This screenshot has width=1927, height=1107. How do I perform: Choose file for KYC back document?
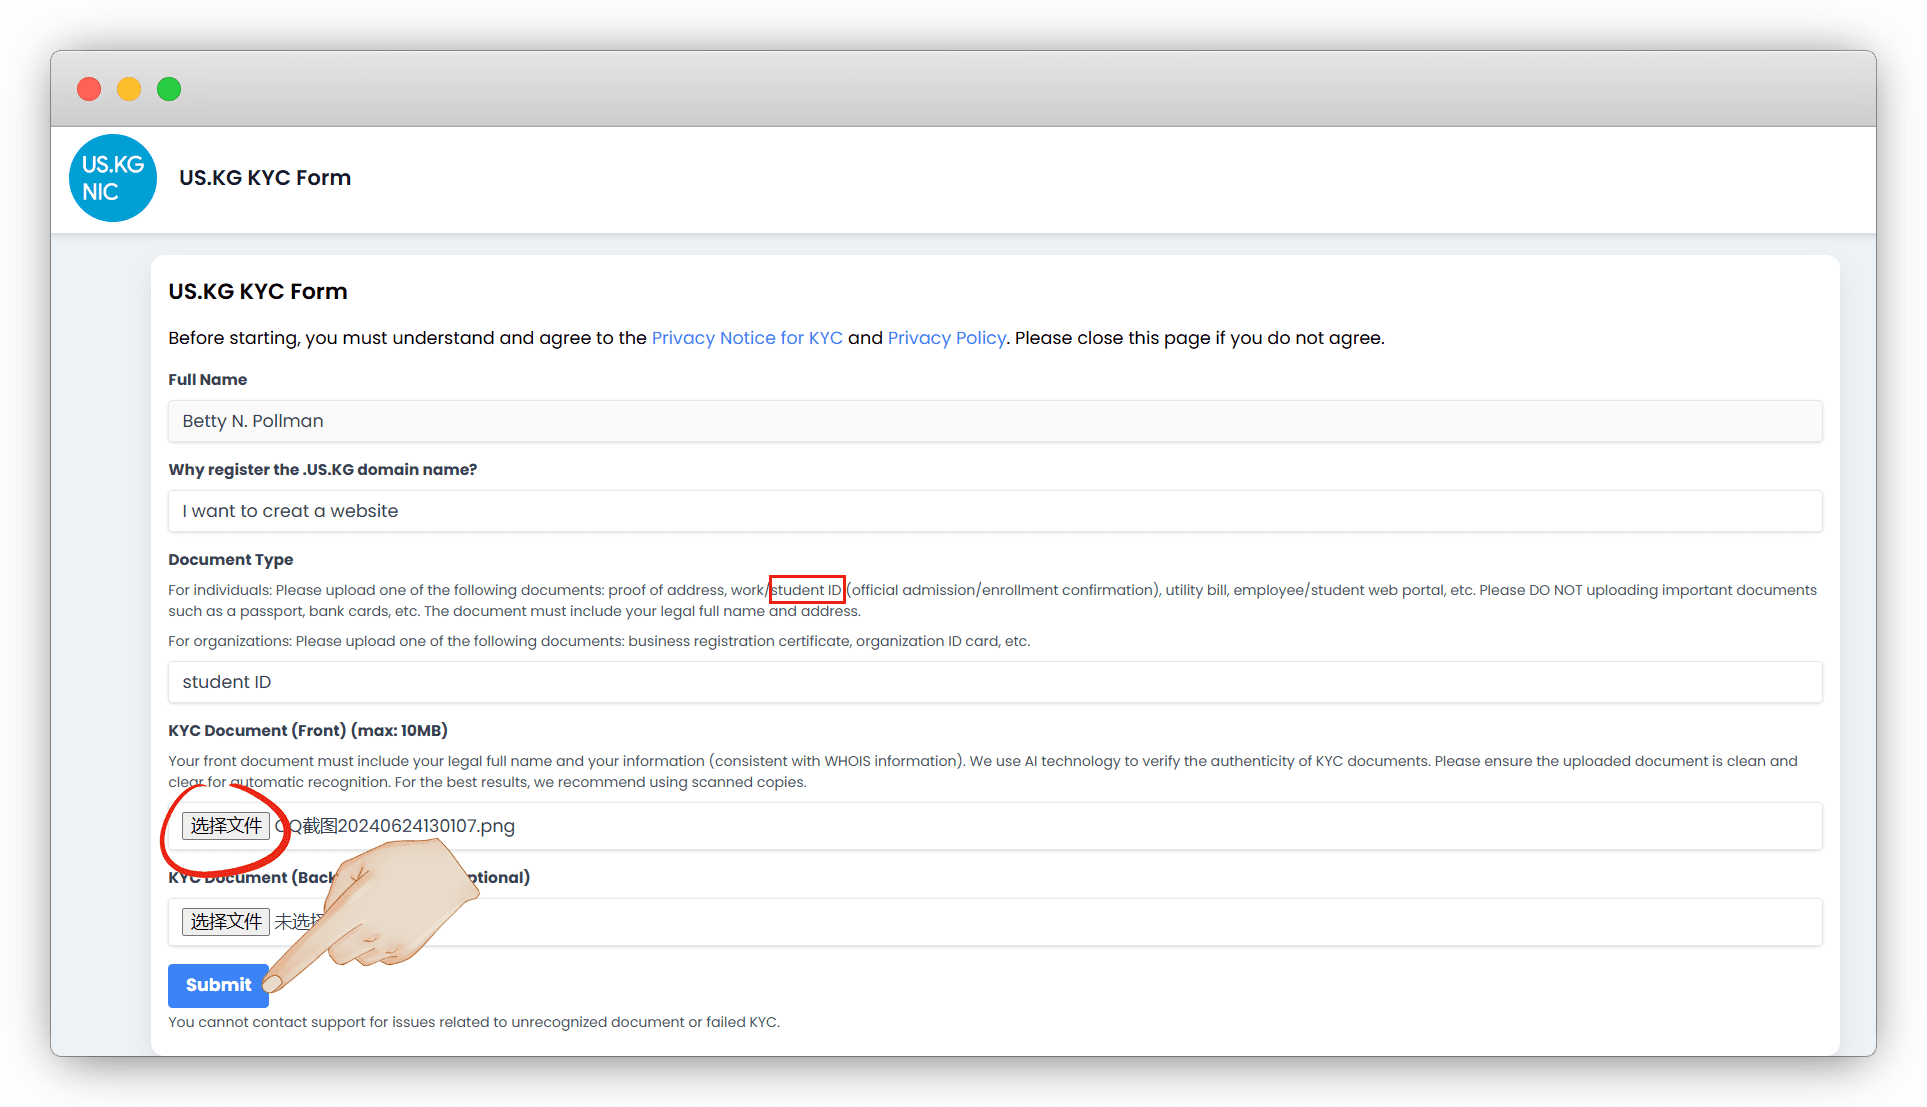coord(226,922)
